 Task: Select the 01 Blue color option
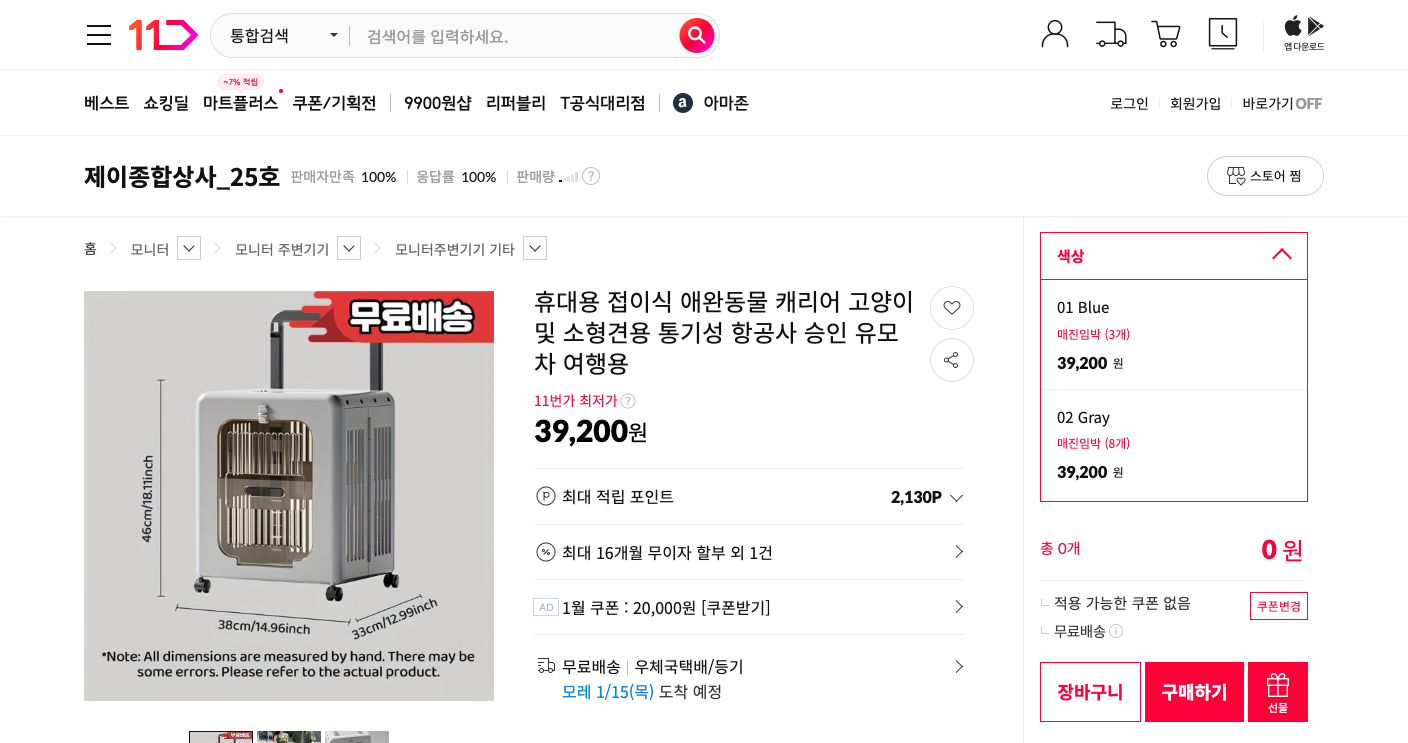coord(1173,335)
